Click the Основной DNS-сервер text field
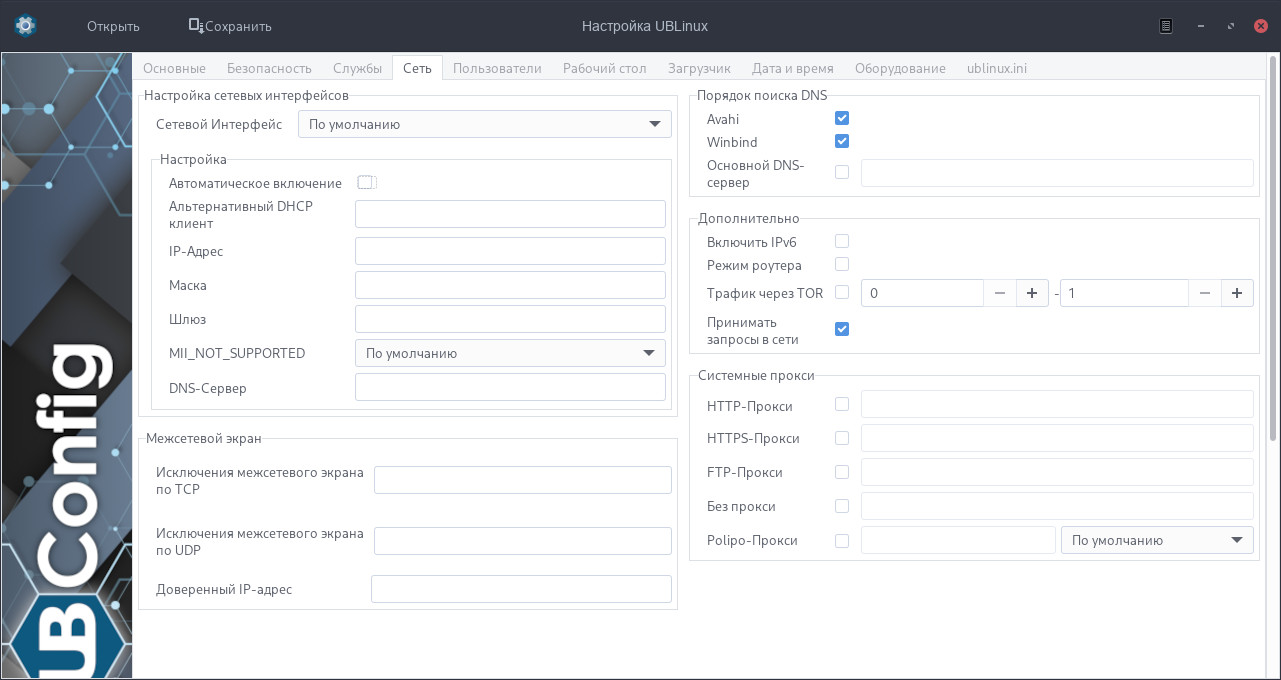Image resolution: width=1281 pixels, height=680 pixels. pyautogui.click(x=1057, y=172)
